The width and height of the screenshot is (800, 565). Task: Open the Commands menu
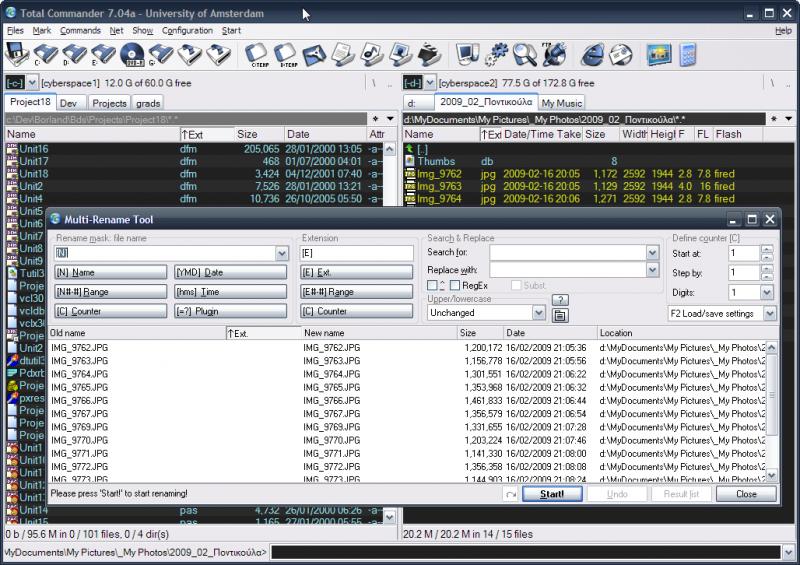(80, 31)
